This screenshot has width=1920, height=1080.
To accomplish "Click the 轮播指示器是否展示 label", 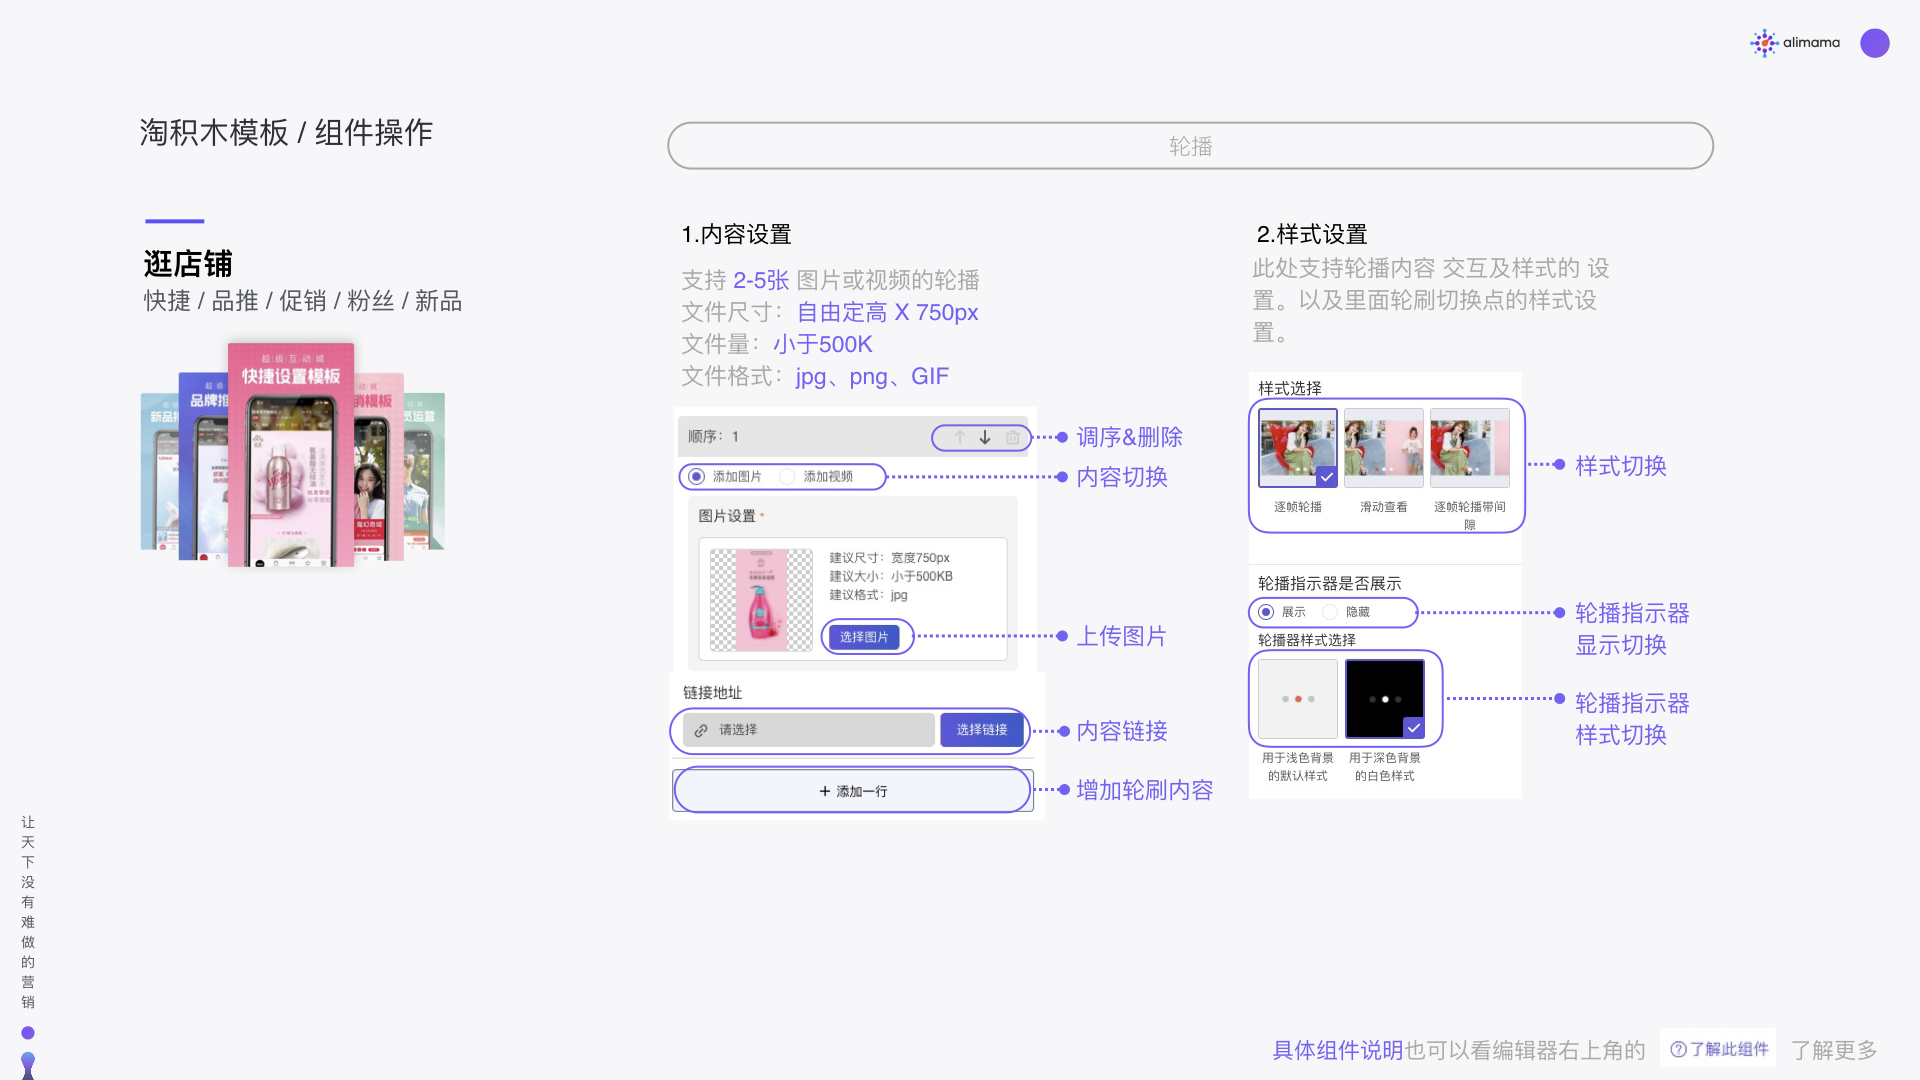I will coord(1329,583).
